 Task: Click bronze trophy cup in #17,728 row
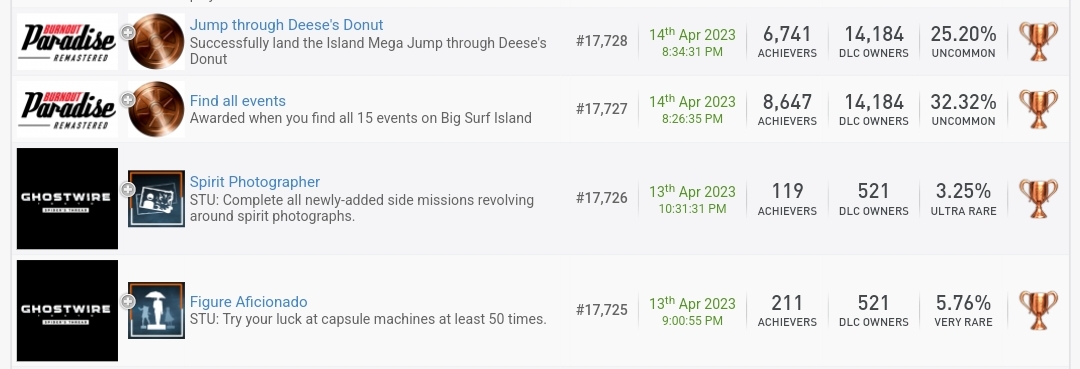(1038, 41)
